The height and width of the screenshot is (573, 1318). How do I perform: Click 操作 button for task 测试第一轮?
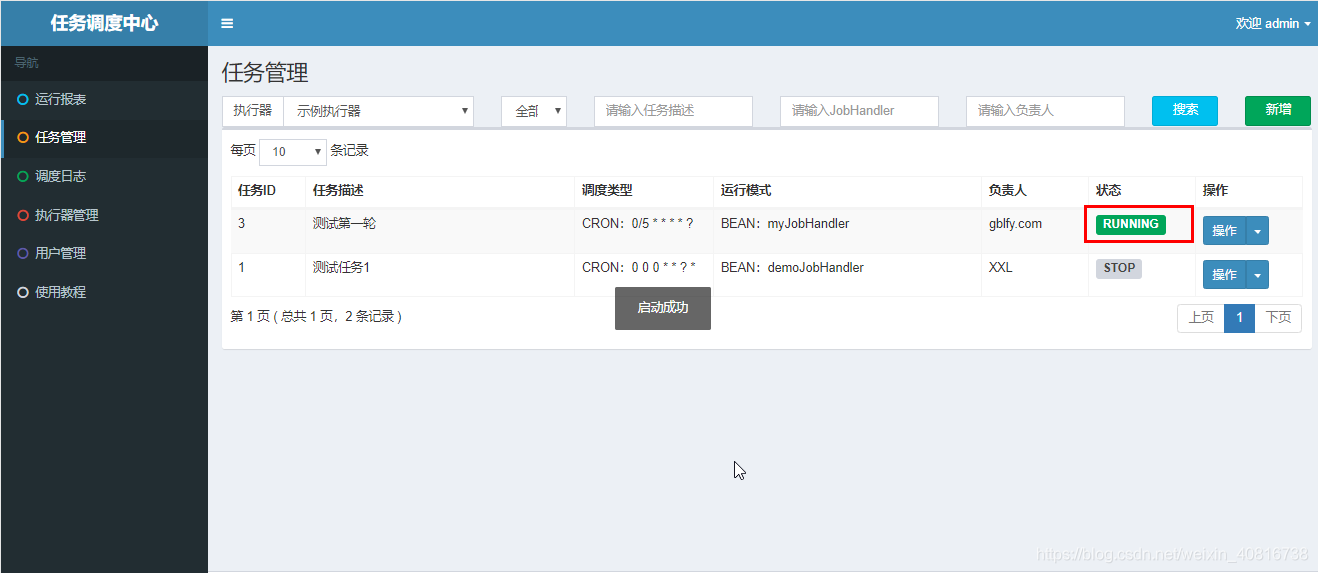[x=1224, y=231]
